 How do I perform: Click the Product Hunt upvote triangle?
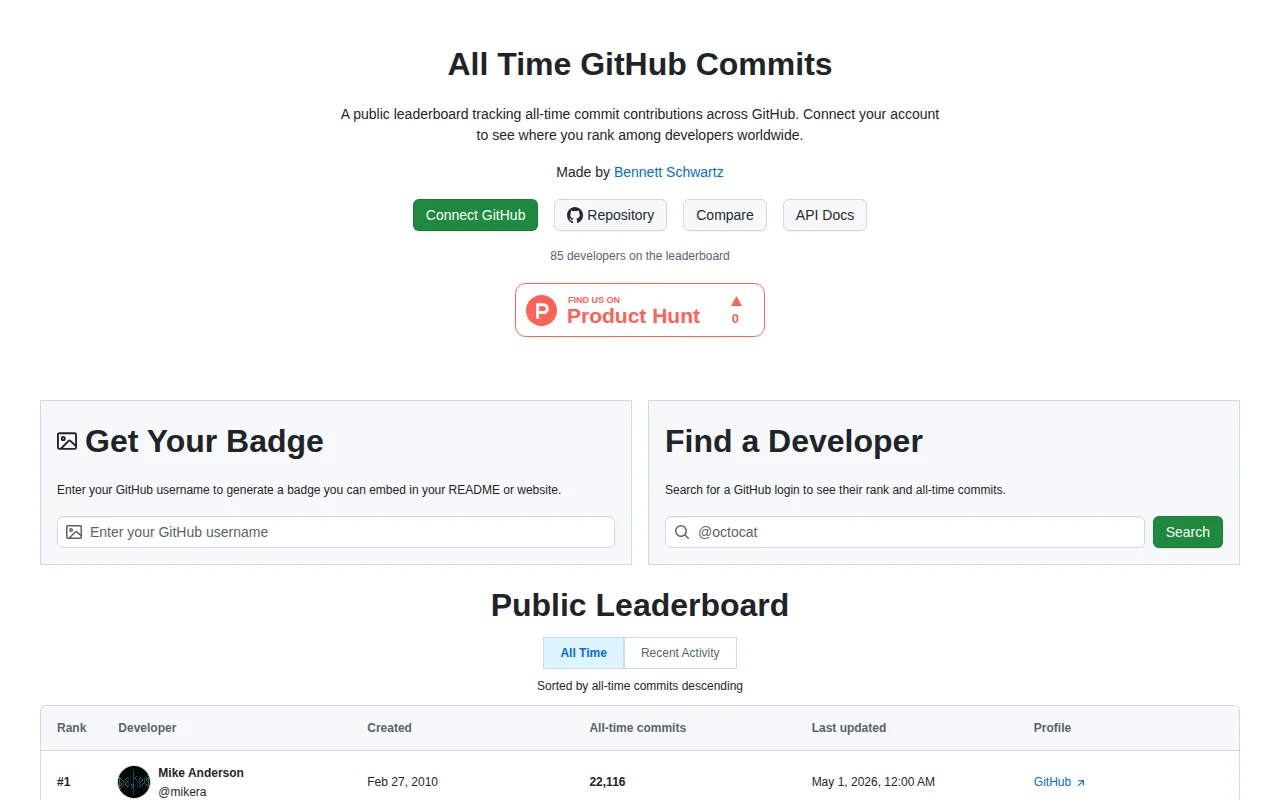pos(736,301)
